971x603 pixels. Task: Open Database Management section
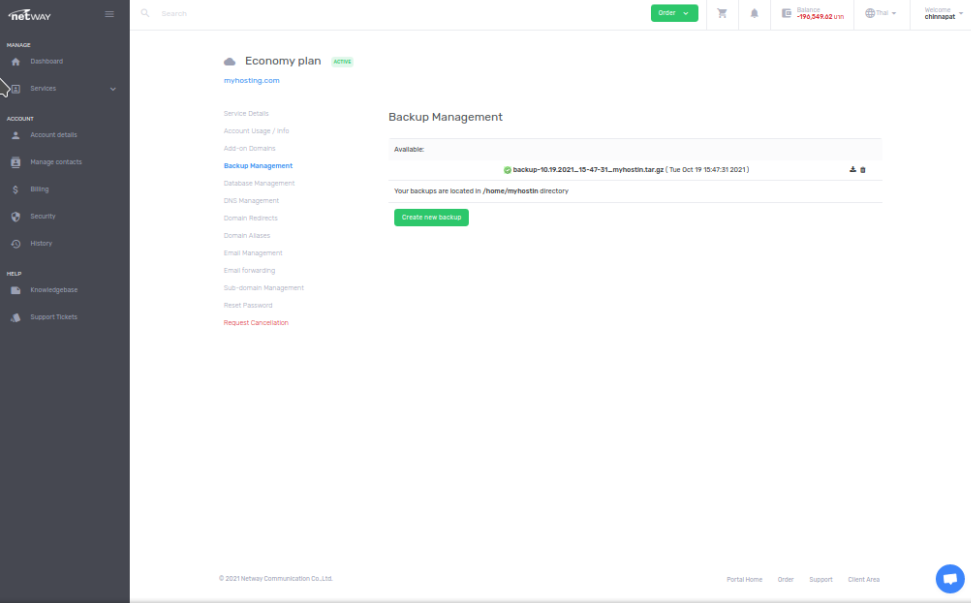coord(259,183)
